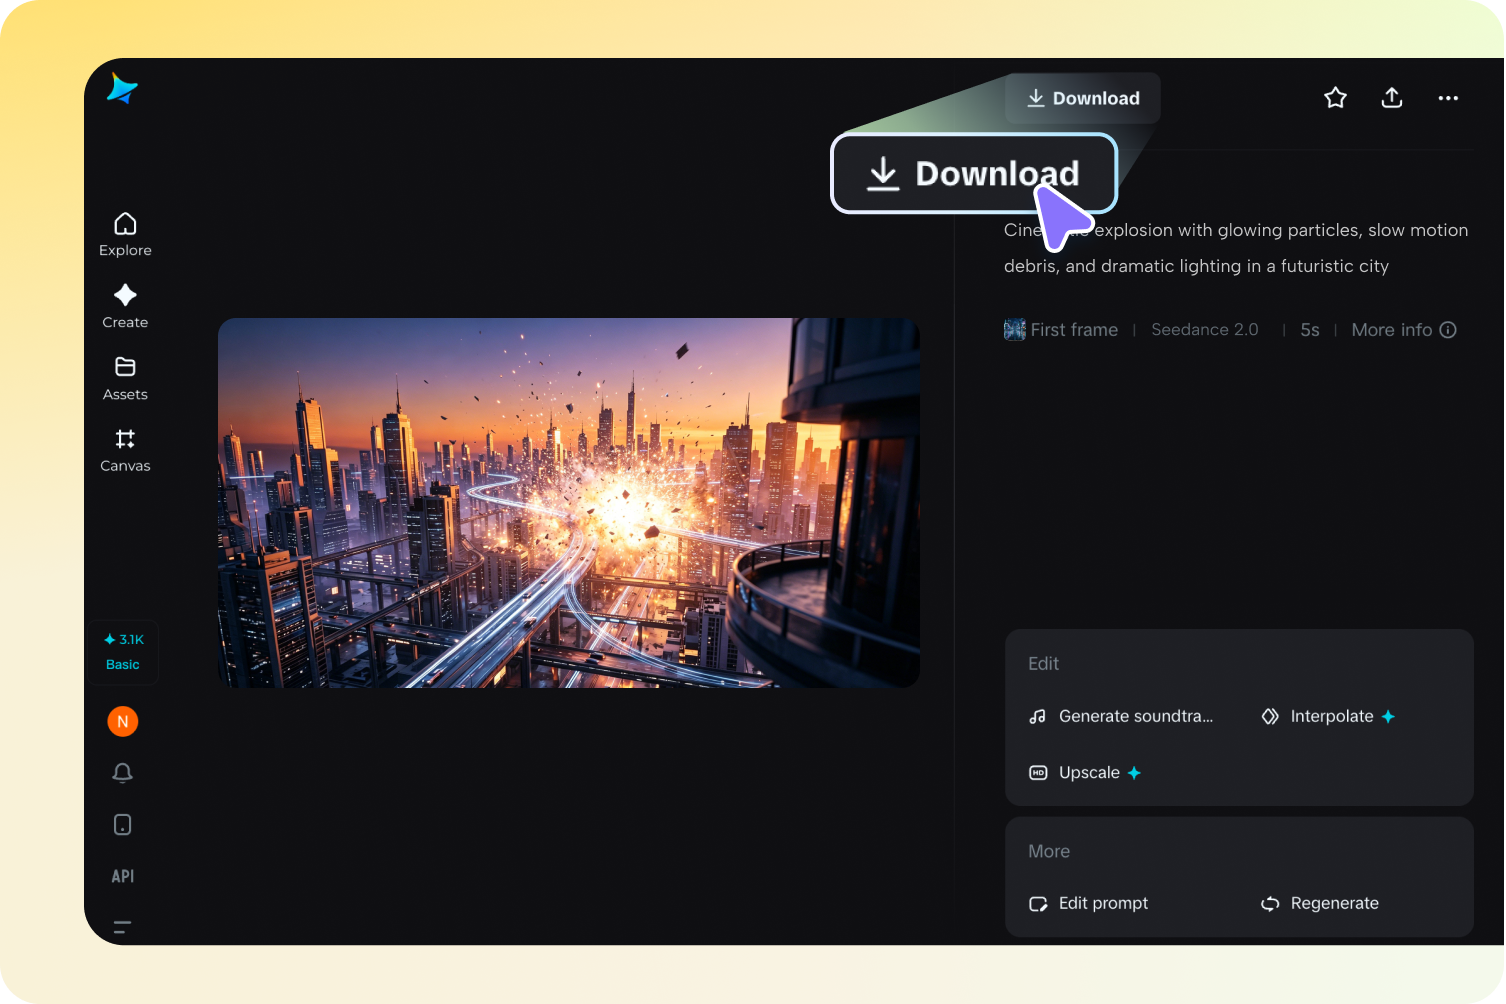This screenshot has height=1004, width=1506.
Task: Click the app logo in the sidebar
Action: coord(122,89)
